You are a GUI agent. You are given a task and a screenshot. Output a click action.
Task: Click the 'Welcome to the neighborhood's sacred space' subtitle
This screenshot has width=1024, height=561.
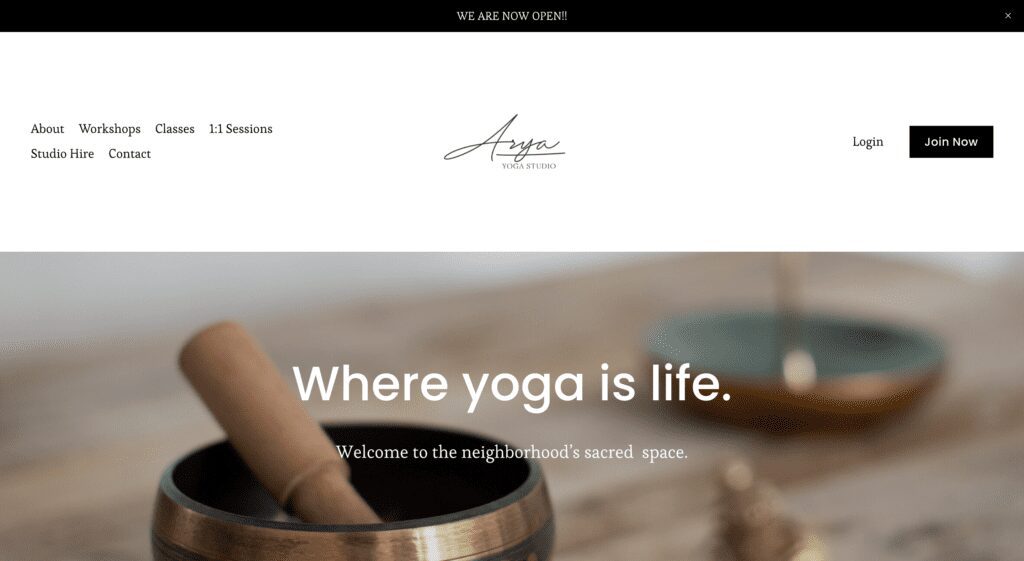[x=512, y=452]
